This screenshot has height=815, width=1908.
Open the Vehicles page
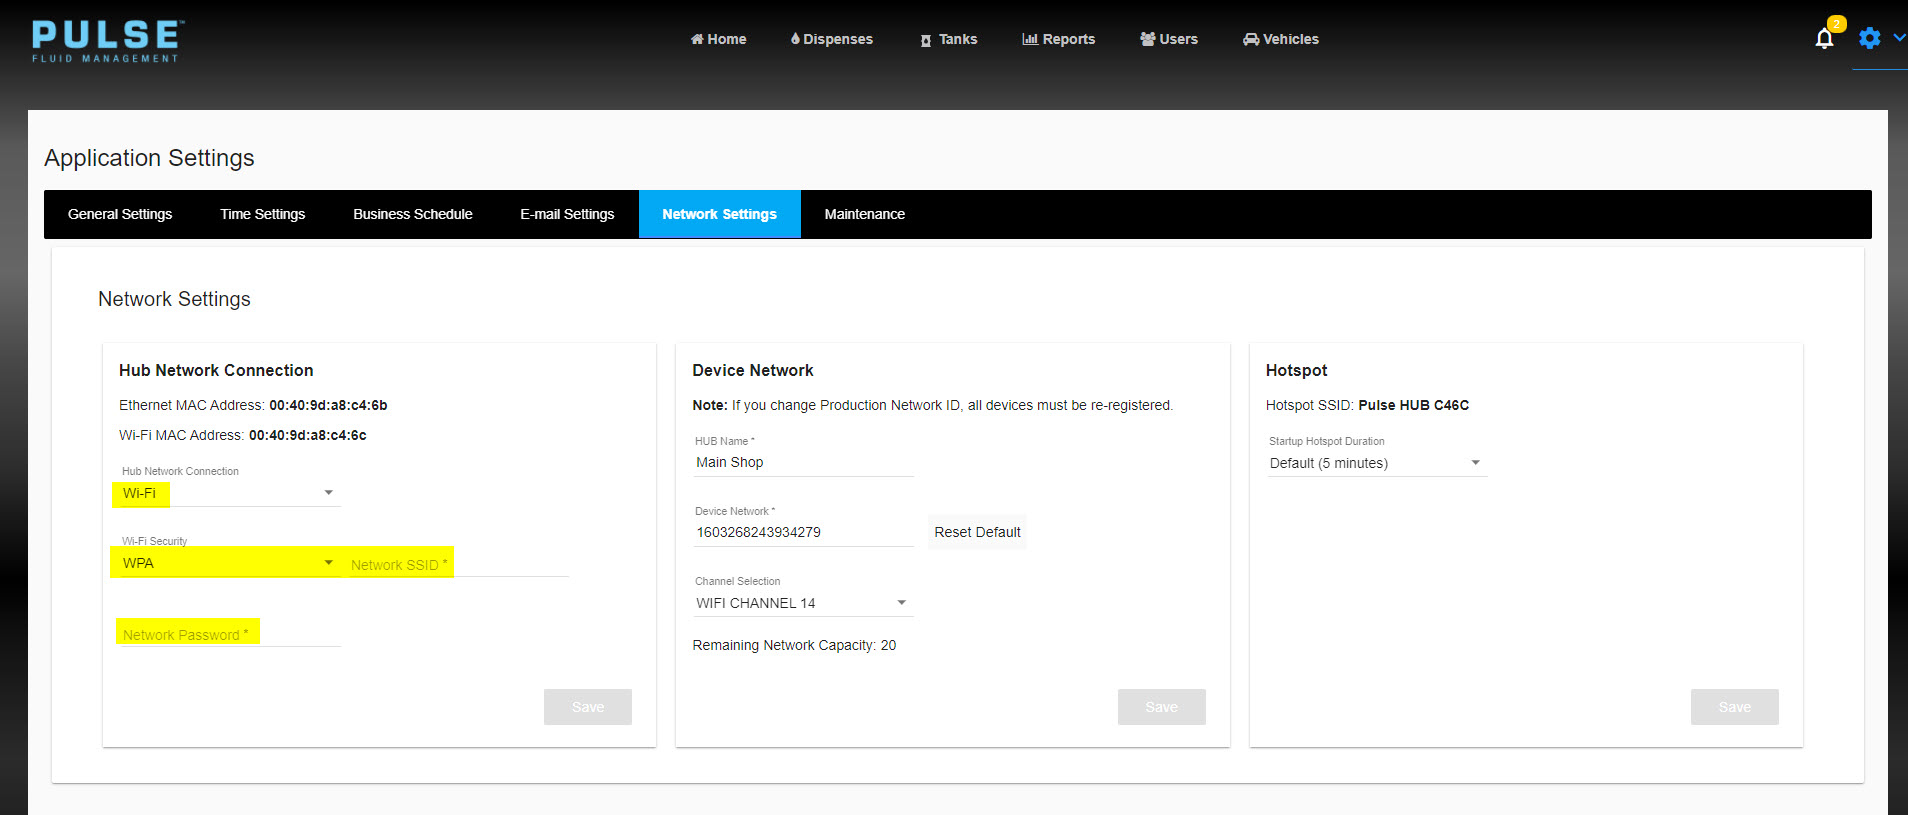point(1280,39)
